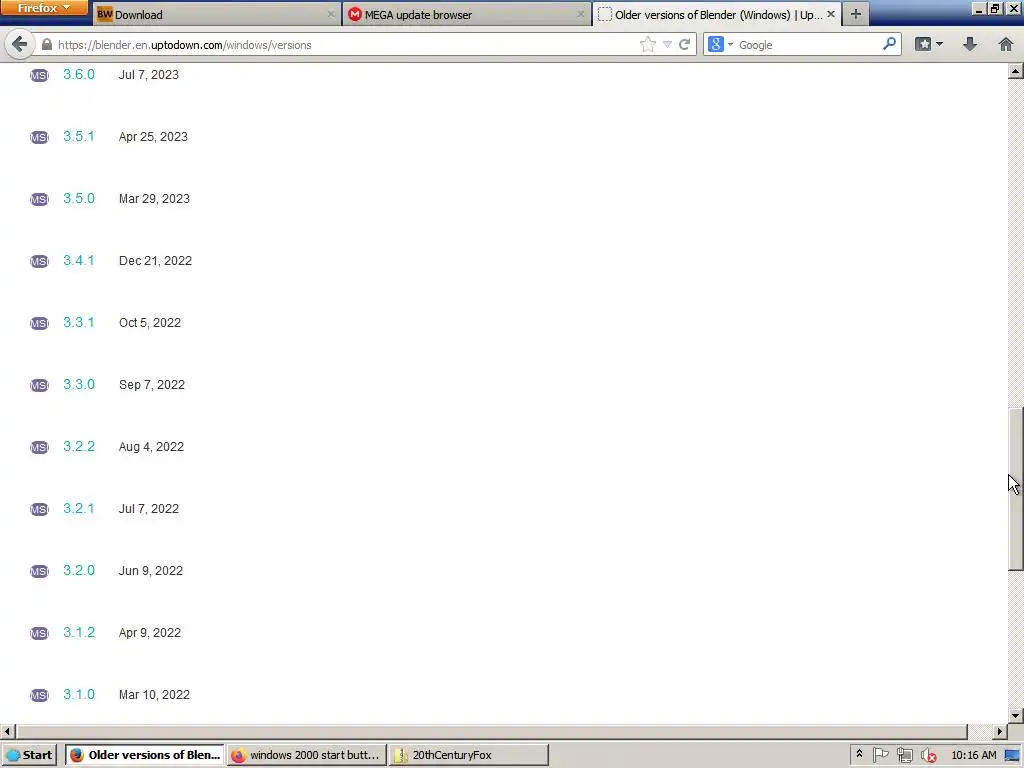Go back with the browser back arrow
Image resolution: width=1024 pixels, height=768 pixels.
pos(20,44)
